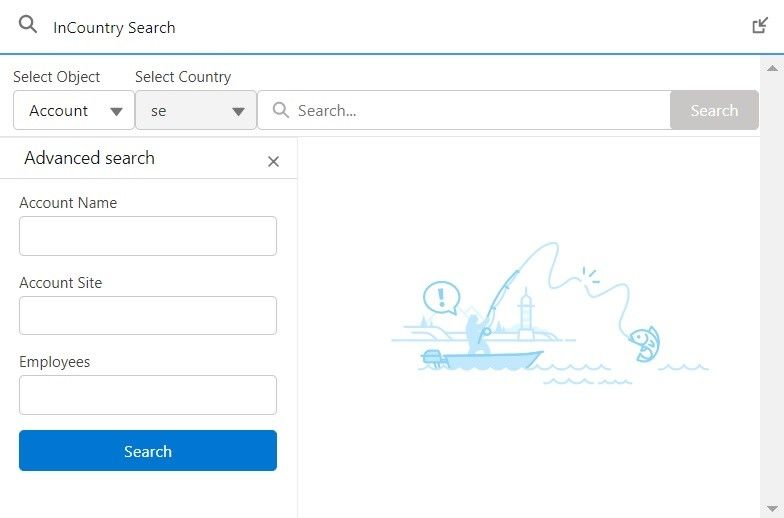Open the Select Country dropdown
This screenshot has width=784, height=518.
(196, 111)
